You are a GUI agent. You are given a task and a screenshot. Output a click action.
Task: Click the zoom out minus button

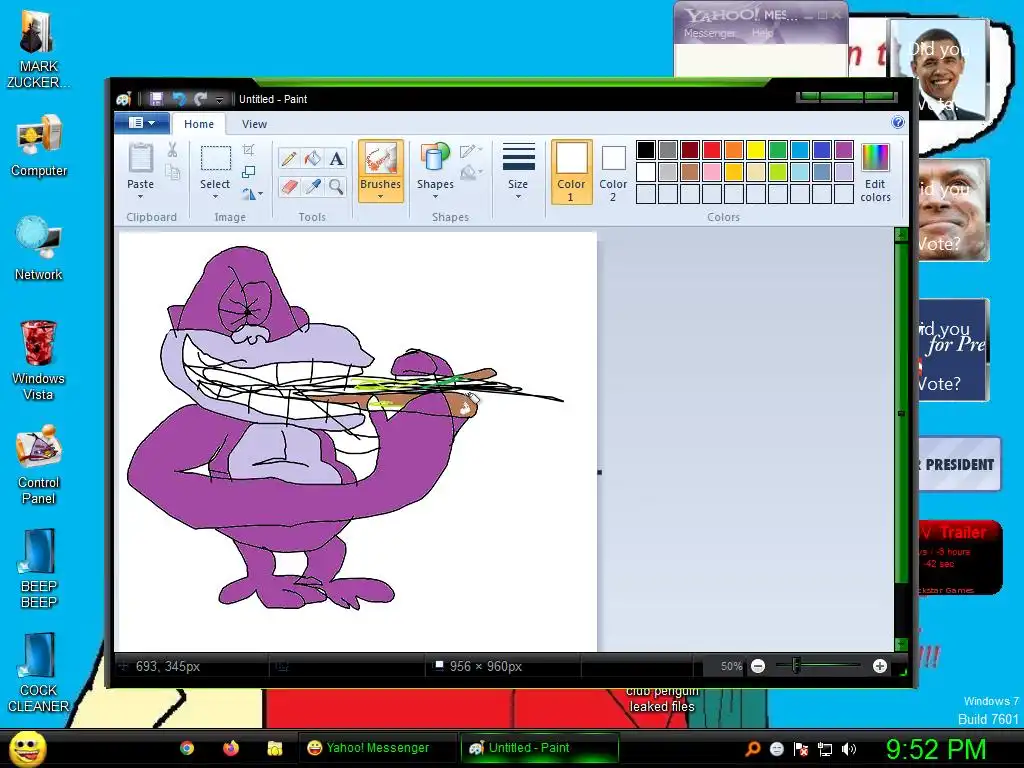(x=758, y=666)
